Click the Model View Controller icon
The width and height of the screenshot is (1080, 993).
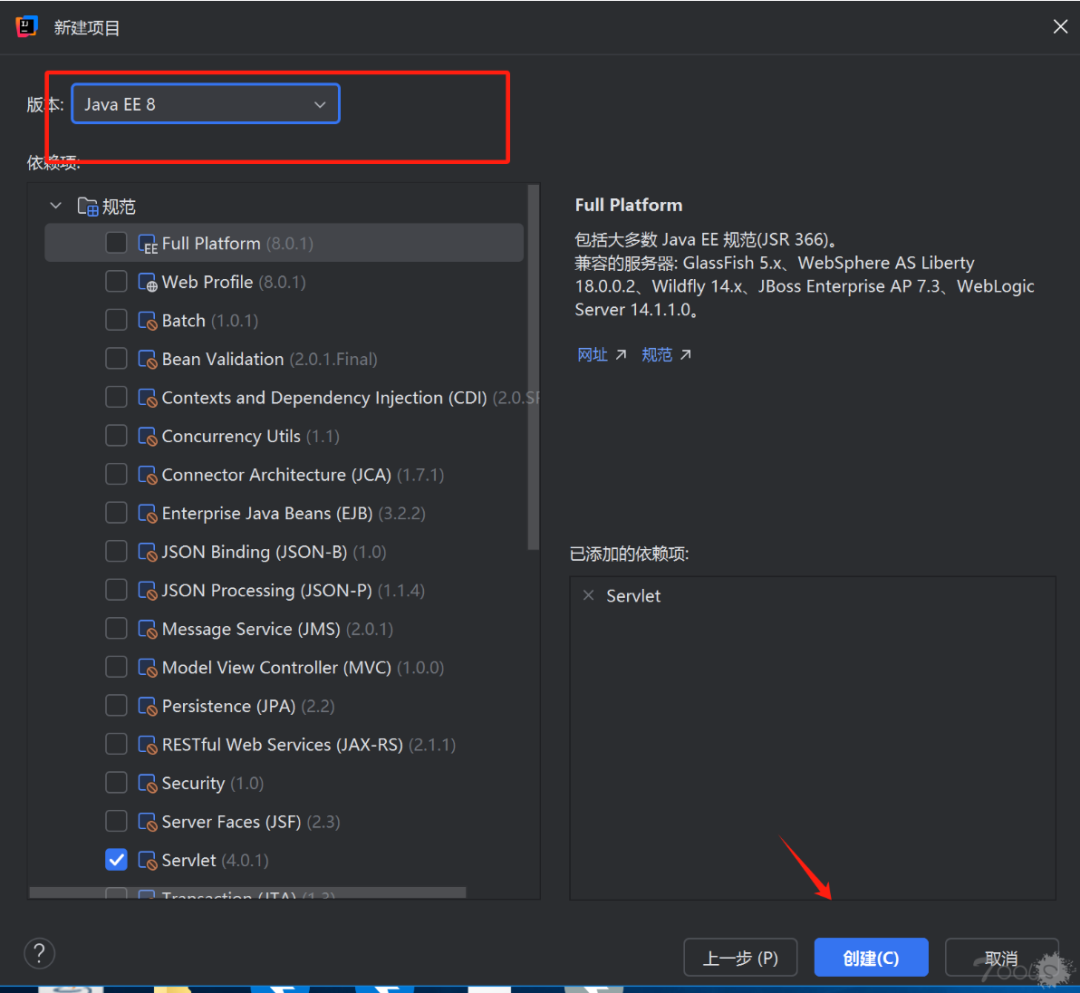147,668
